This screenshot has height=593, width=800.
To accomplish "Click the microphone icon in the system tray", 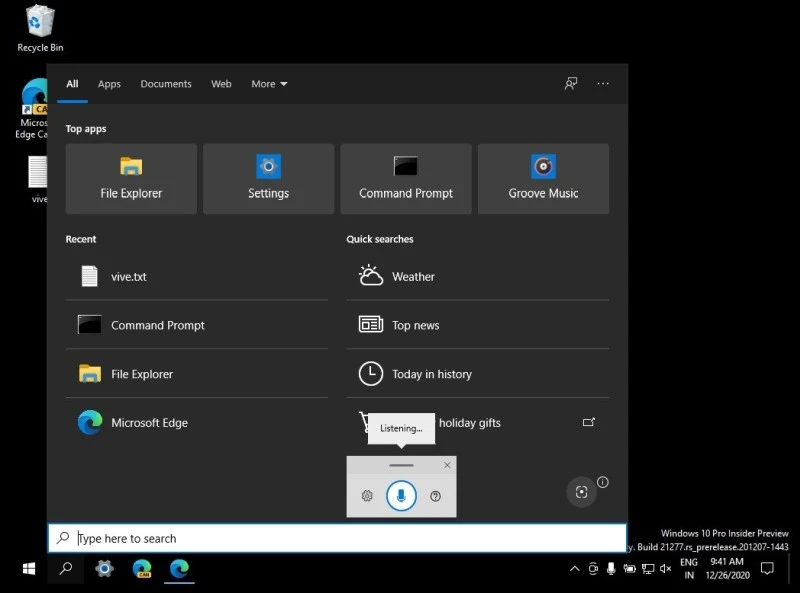I will (x=611, y=569).
